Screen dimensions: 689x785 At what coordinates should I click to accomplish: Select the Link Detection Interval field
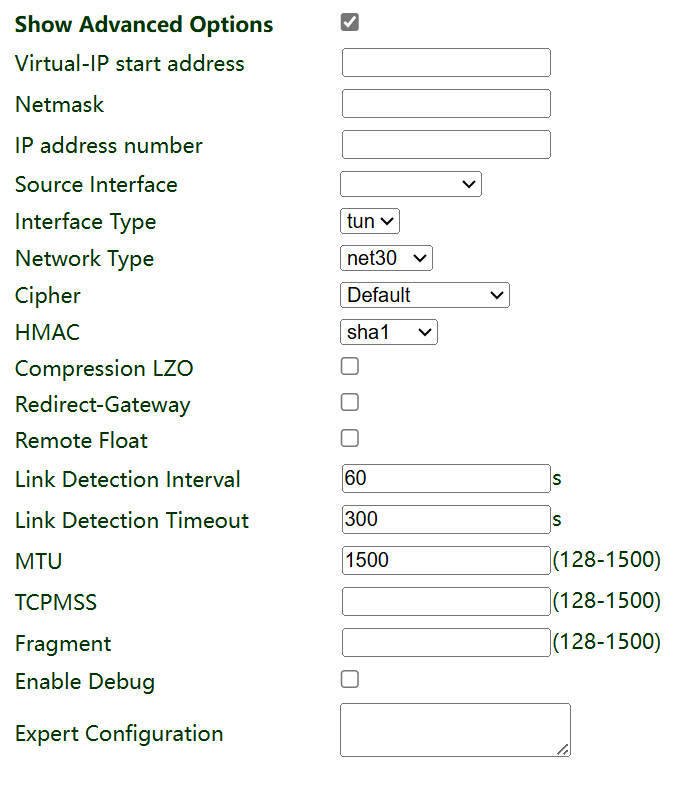tap(446, 479)
